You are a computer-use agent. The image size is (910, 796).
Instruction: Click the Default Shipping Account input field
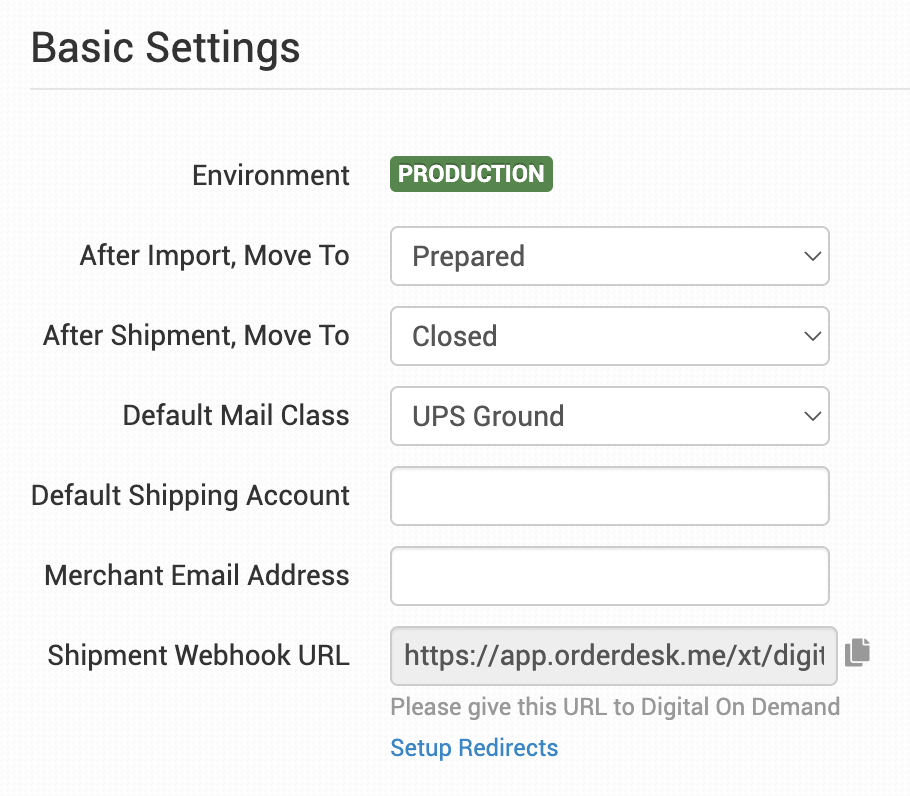[x=609, y=496]
